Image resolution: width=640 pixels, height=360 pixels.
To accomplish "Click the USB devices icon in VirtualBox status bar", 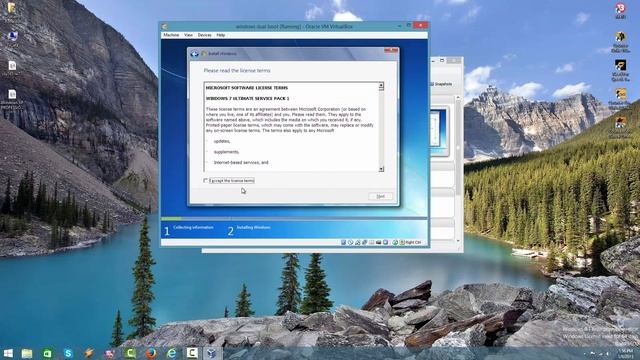I will (x=364, y=242).
